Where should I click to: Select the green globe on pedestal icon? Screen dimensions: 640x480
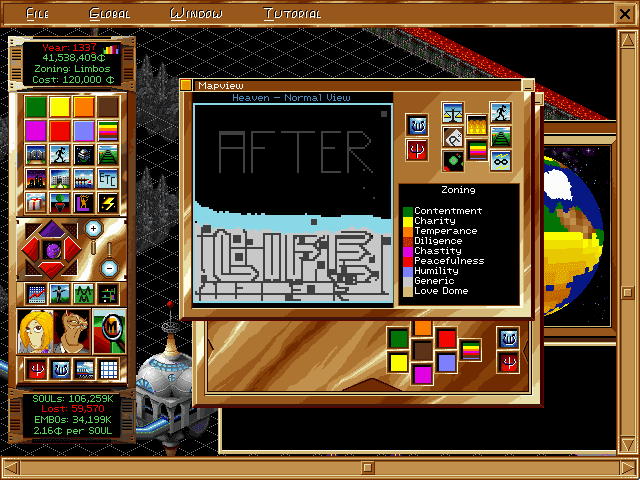point(60,203)
